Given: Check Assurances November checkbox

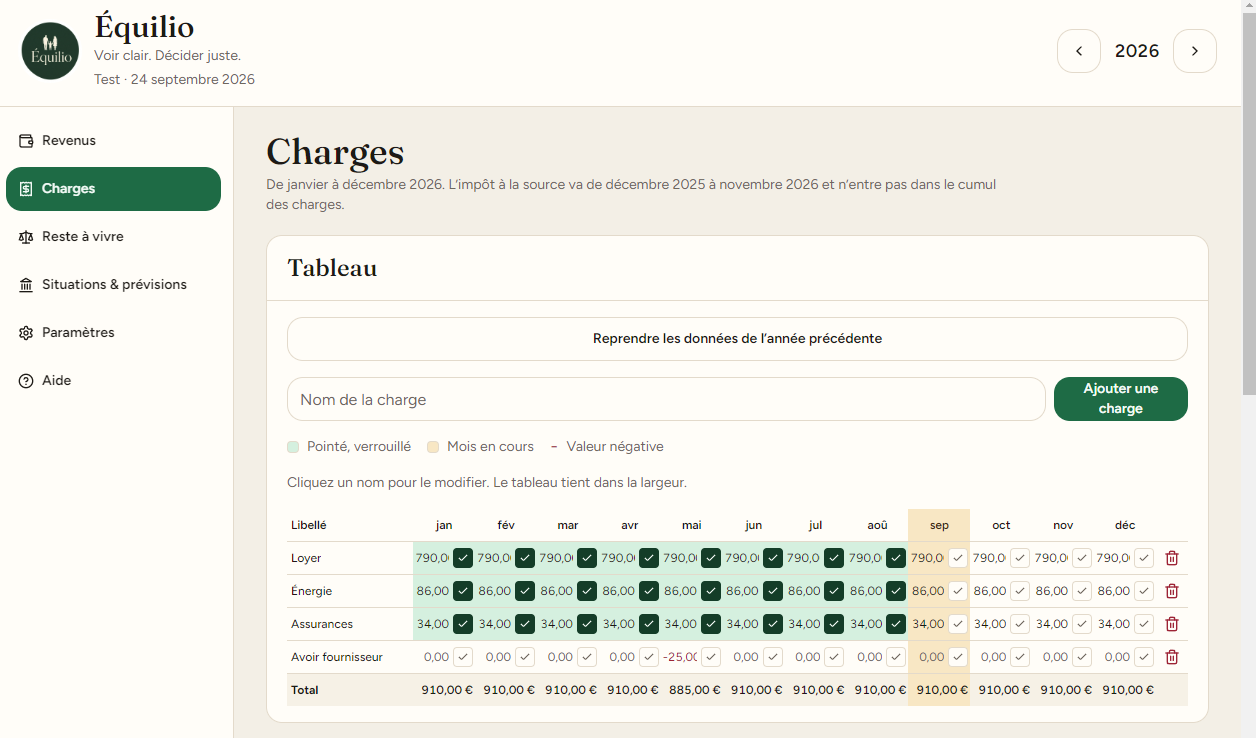Looking at the screenshot, I should pos(1082,624).
